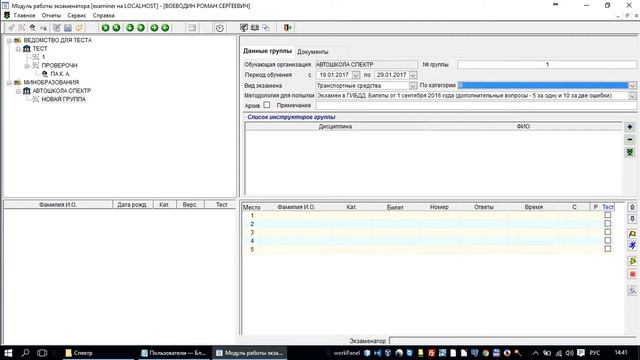
Task: Open the Сервис menu
Action: click(77, 16)
